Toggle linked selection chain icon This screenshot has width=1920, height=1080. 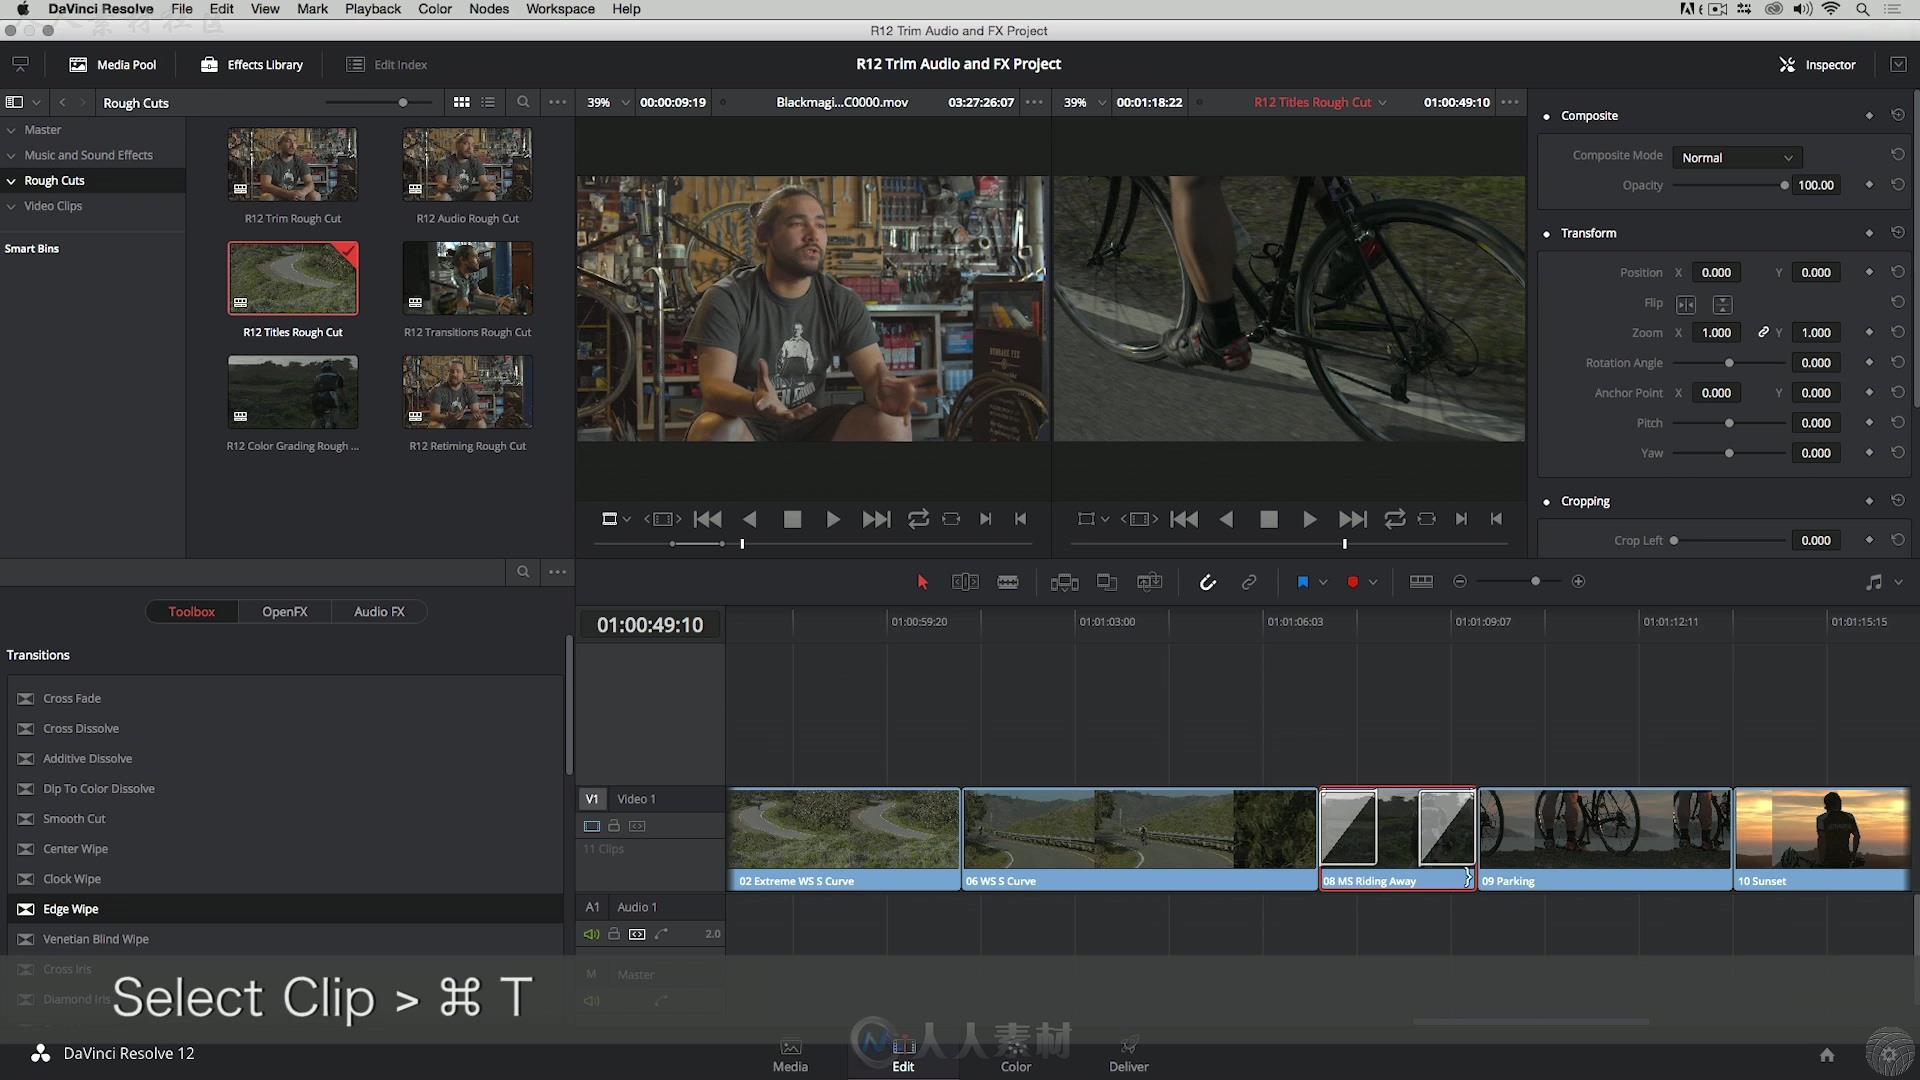1249,582
